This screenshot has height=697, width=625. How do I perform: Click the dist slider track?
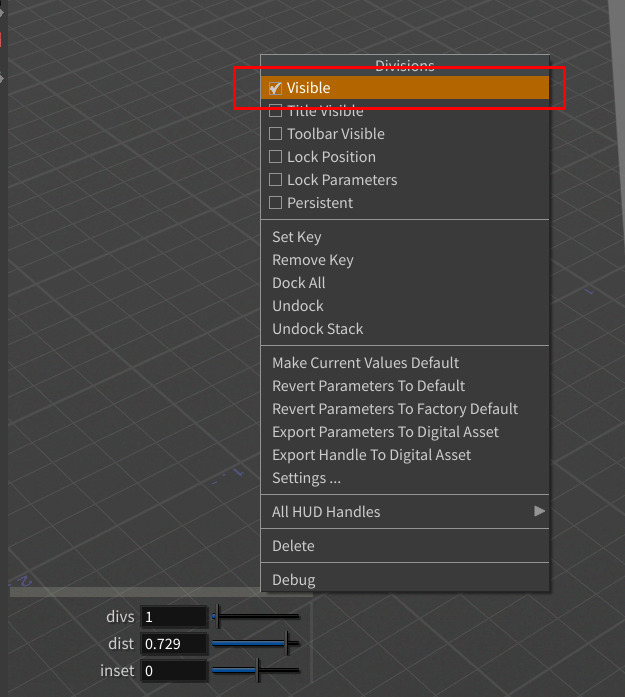256,643
